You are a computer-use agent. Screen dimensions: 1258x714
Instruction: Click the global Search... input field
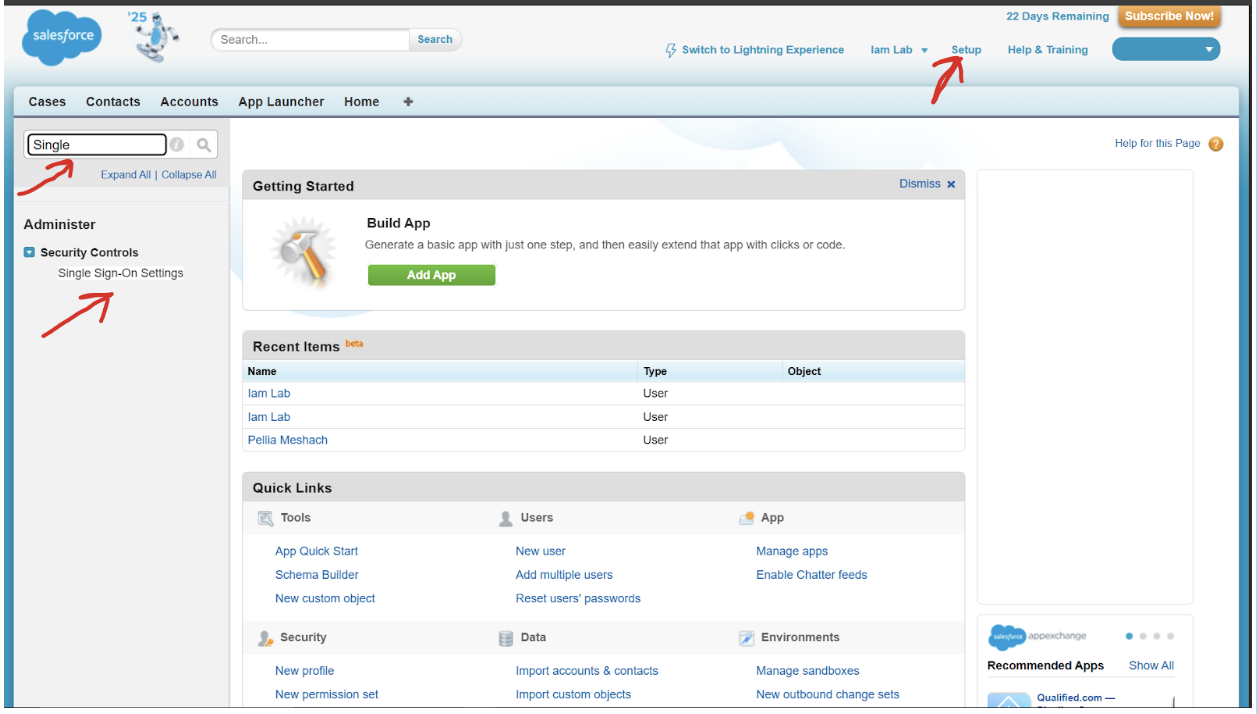(x=310, y=40)
